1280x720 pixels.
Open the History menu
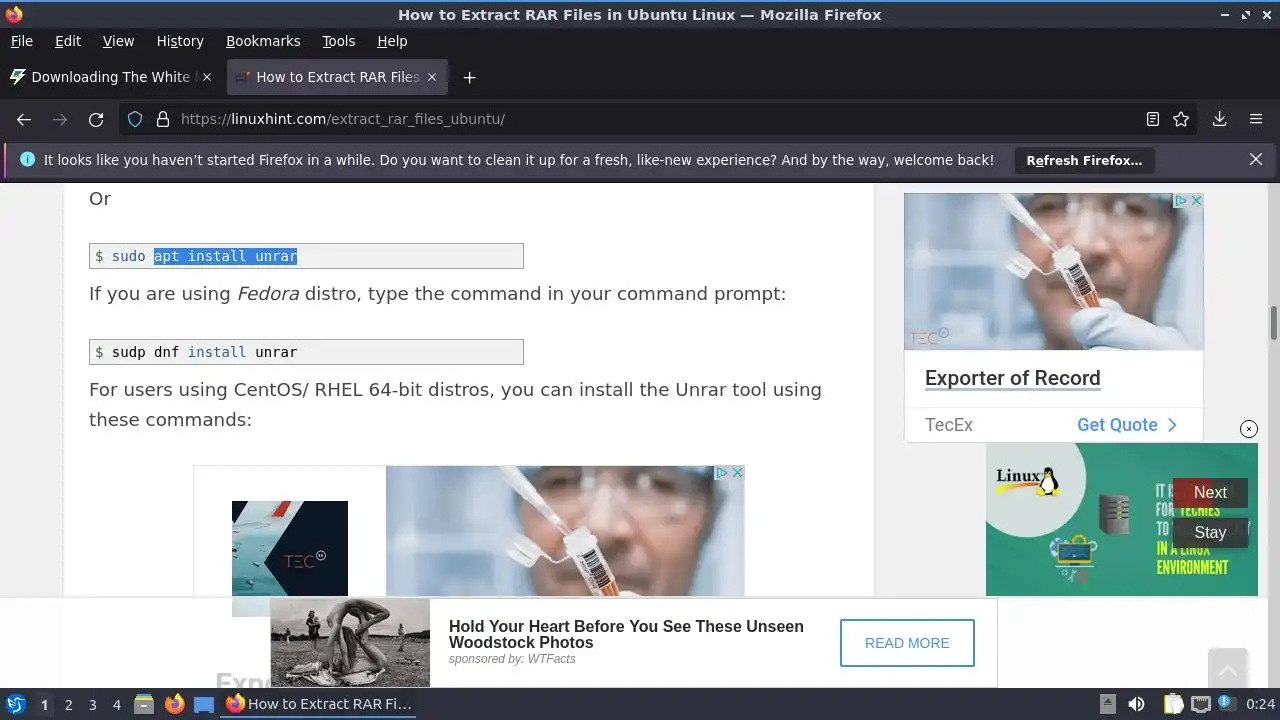click(180, 41)
